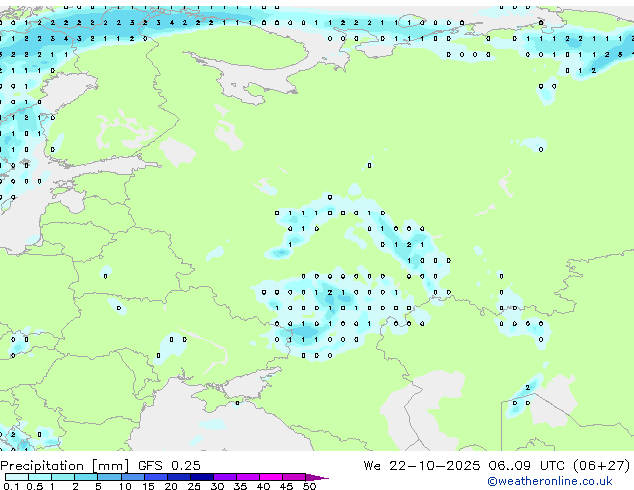Click the "0.5" legend scale label
634x490 pixels.
coord(35,486)
